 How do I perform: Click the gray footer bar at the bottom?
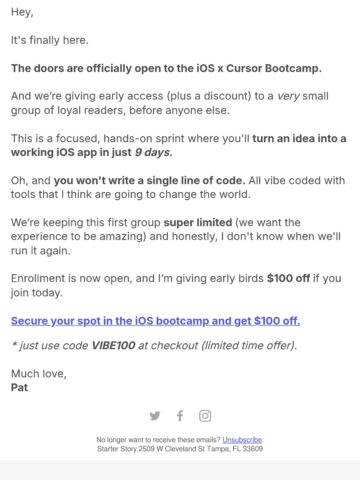[180, 470]
